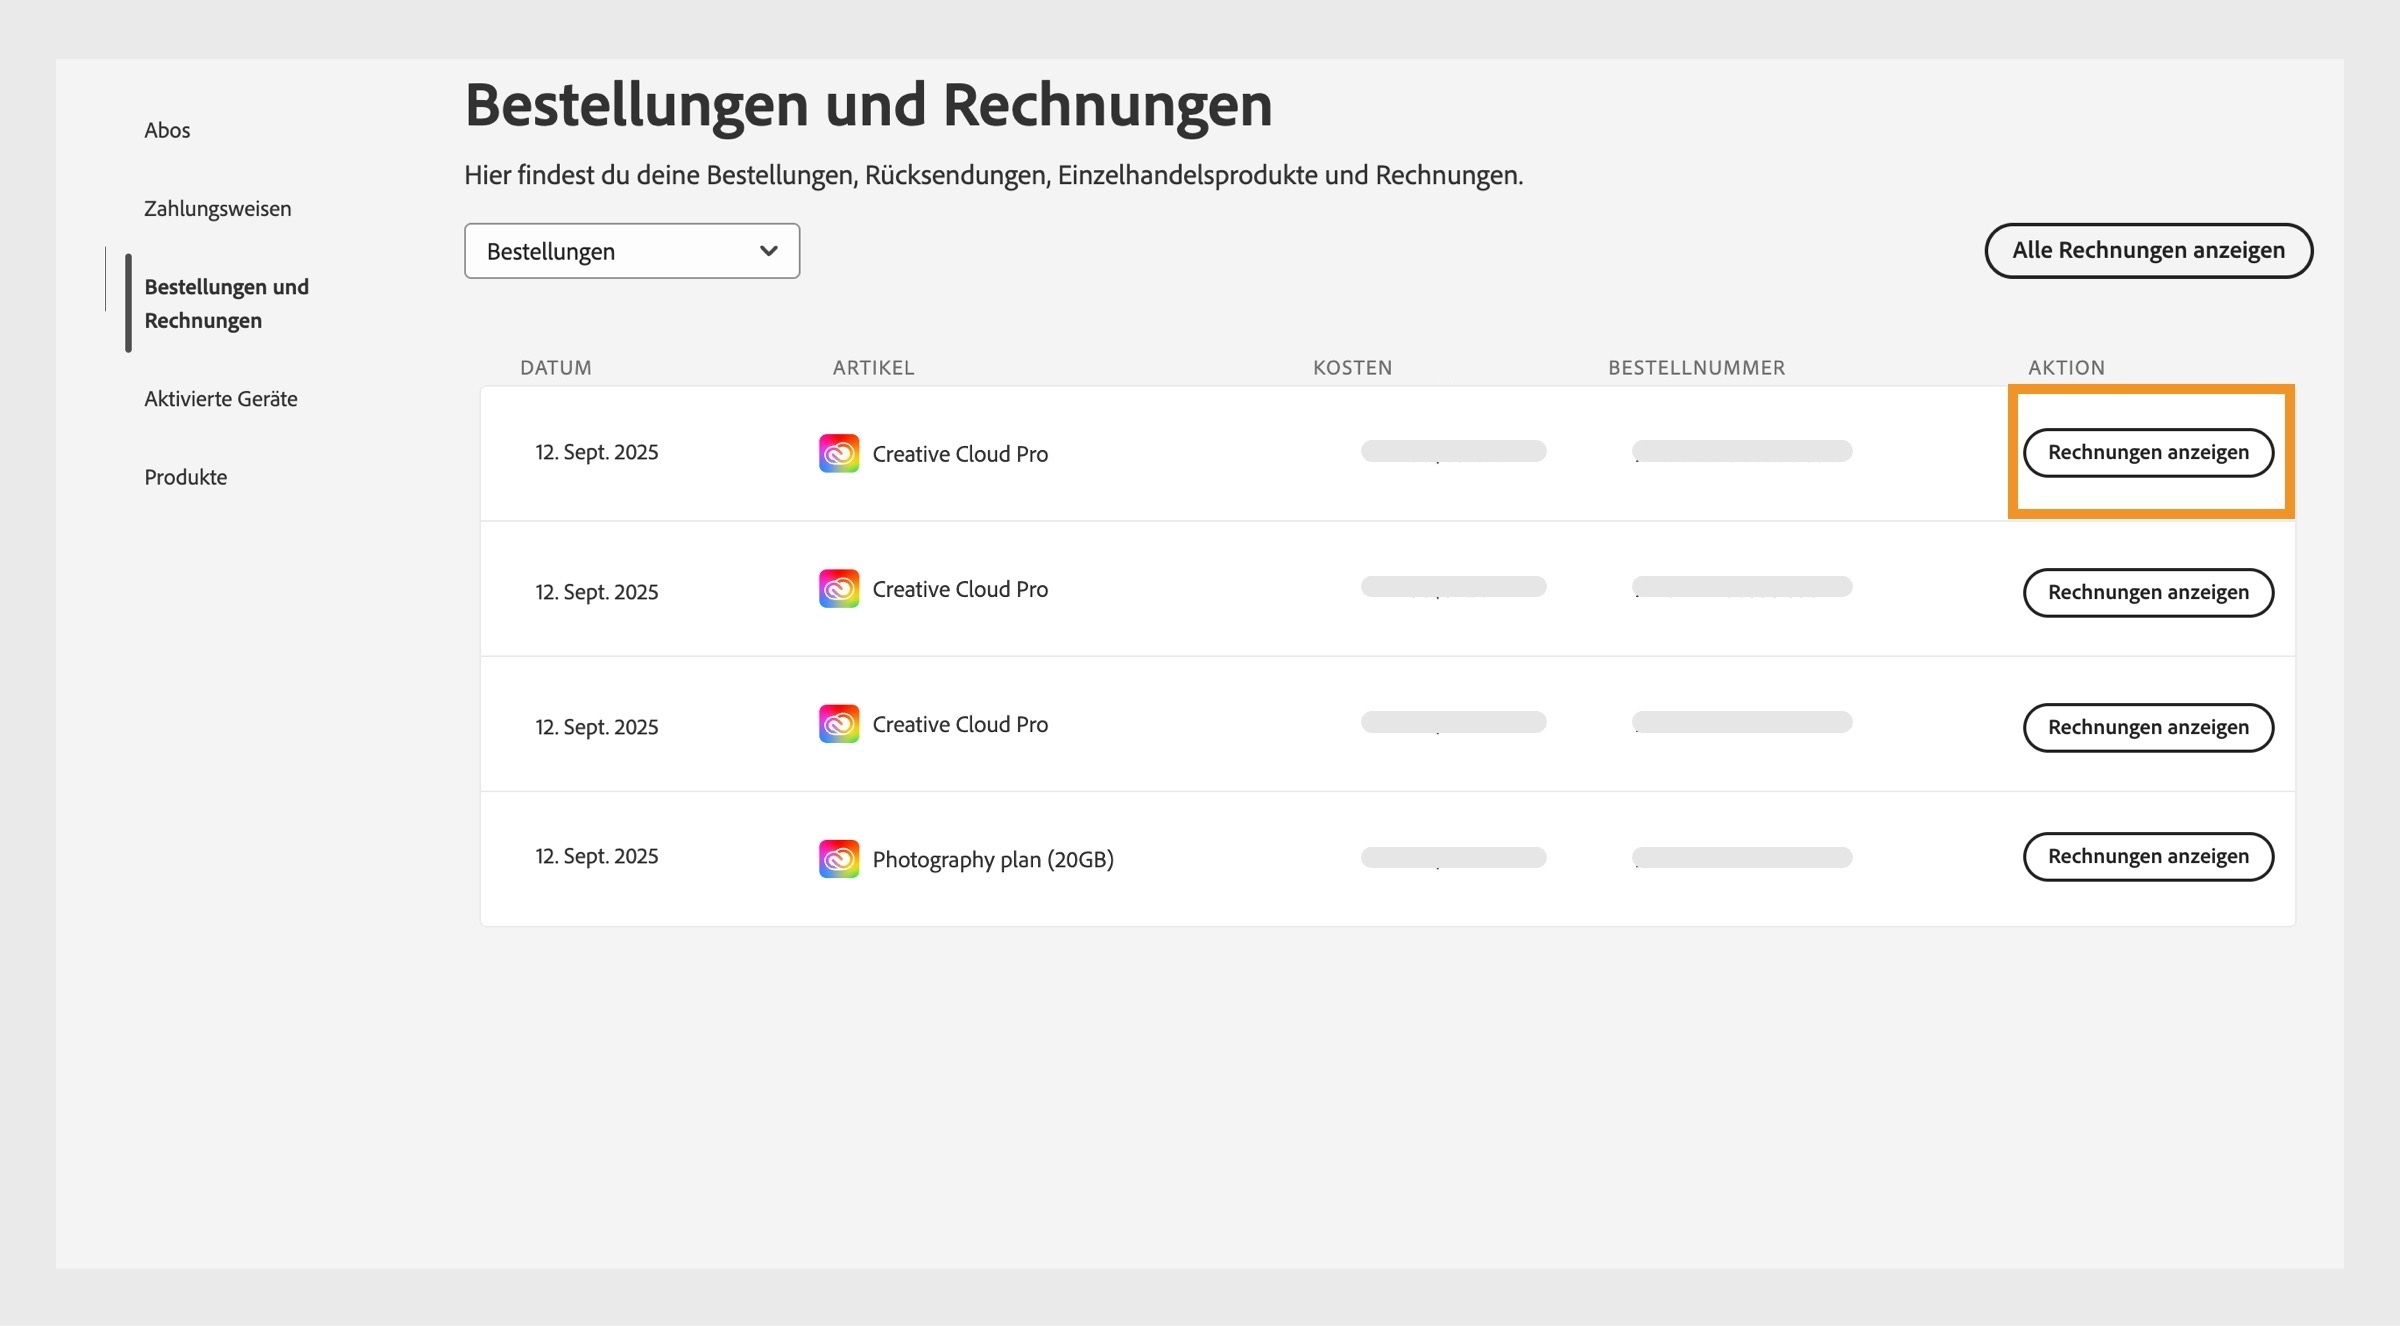Click the BESTELLNUMMER column header
The width and height of the screenshot is (2400, 1326).
click(1696, 367)
